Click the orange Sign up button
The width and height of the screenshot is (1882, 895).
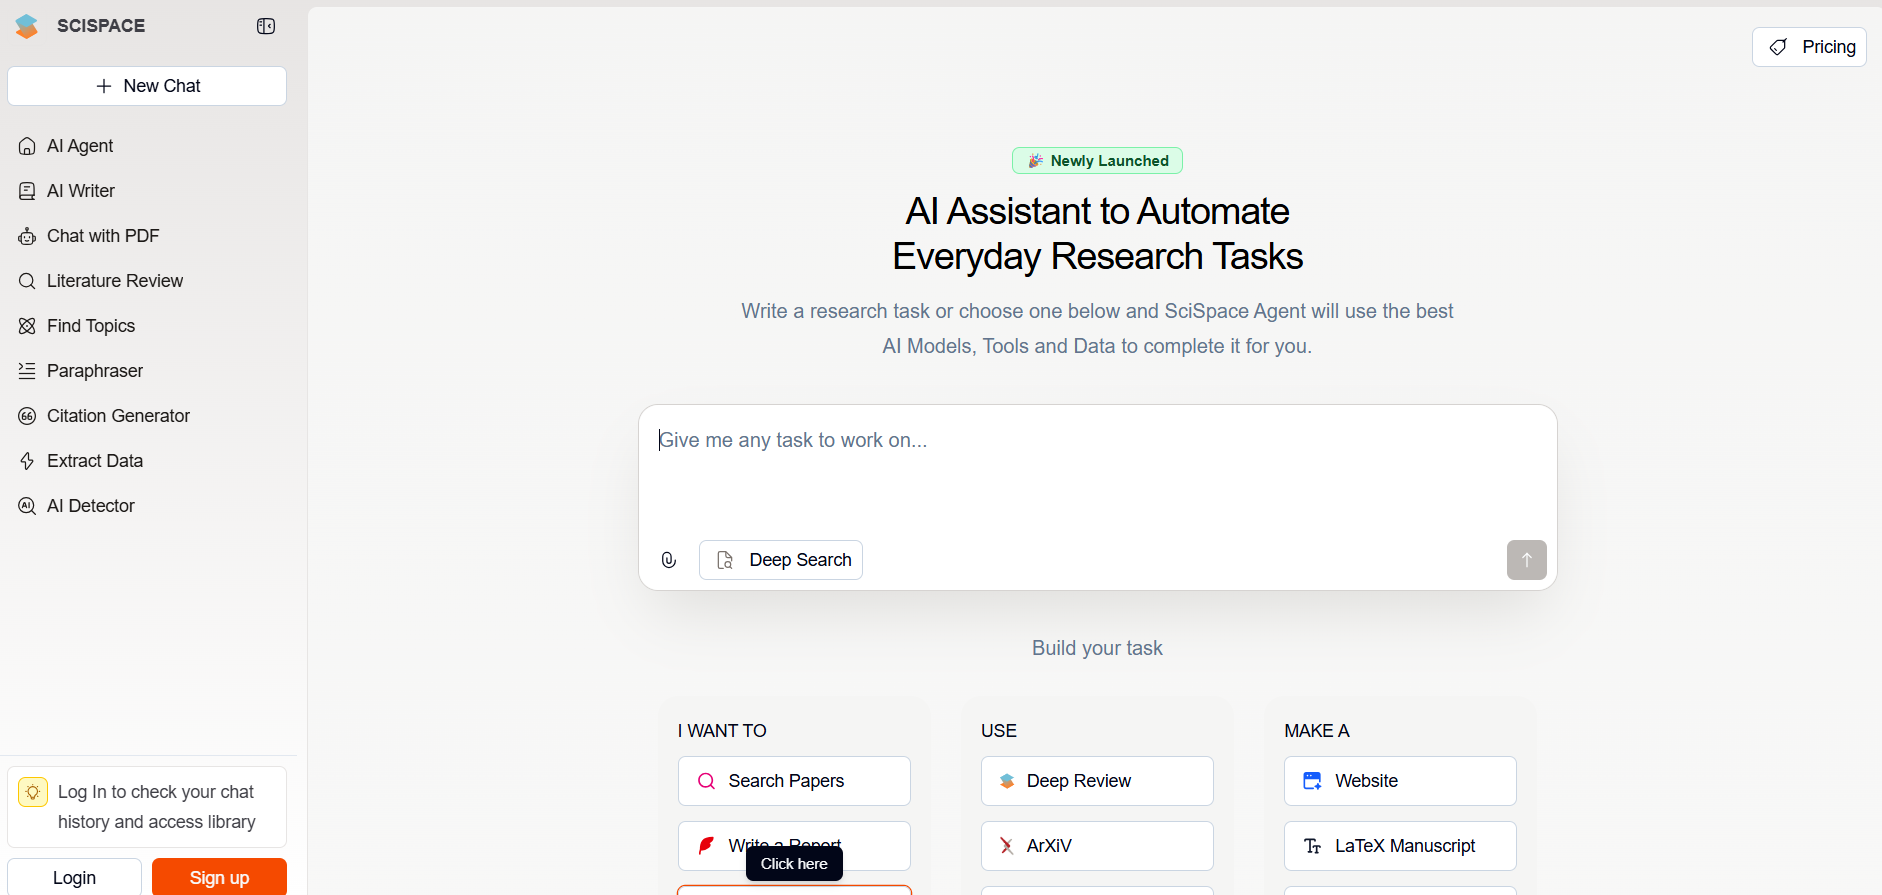[219, 877]
